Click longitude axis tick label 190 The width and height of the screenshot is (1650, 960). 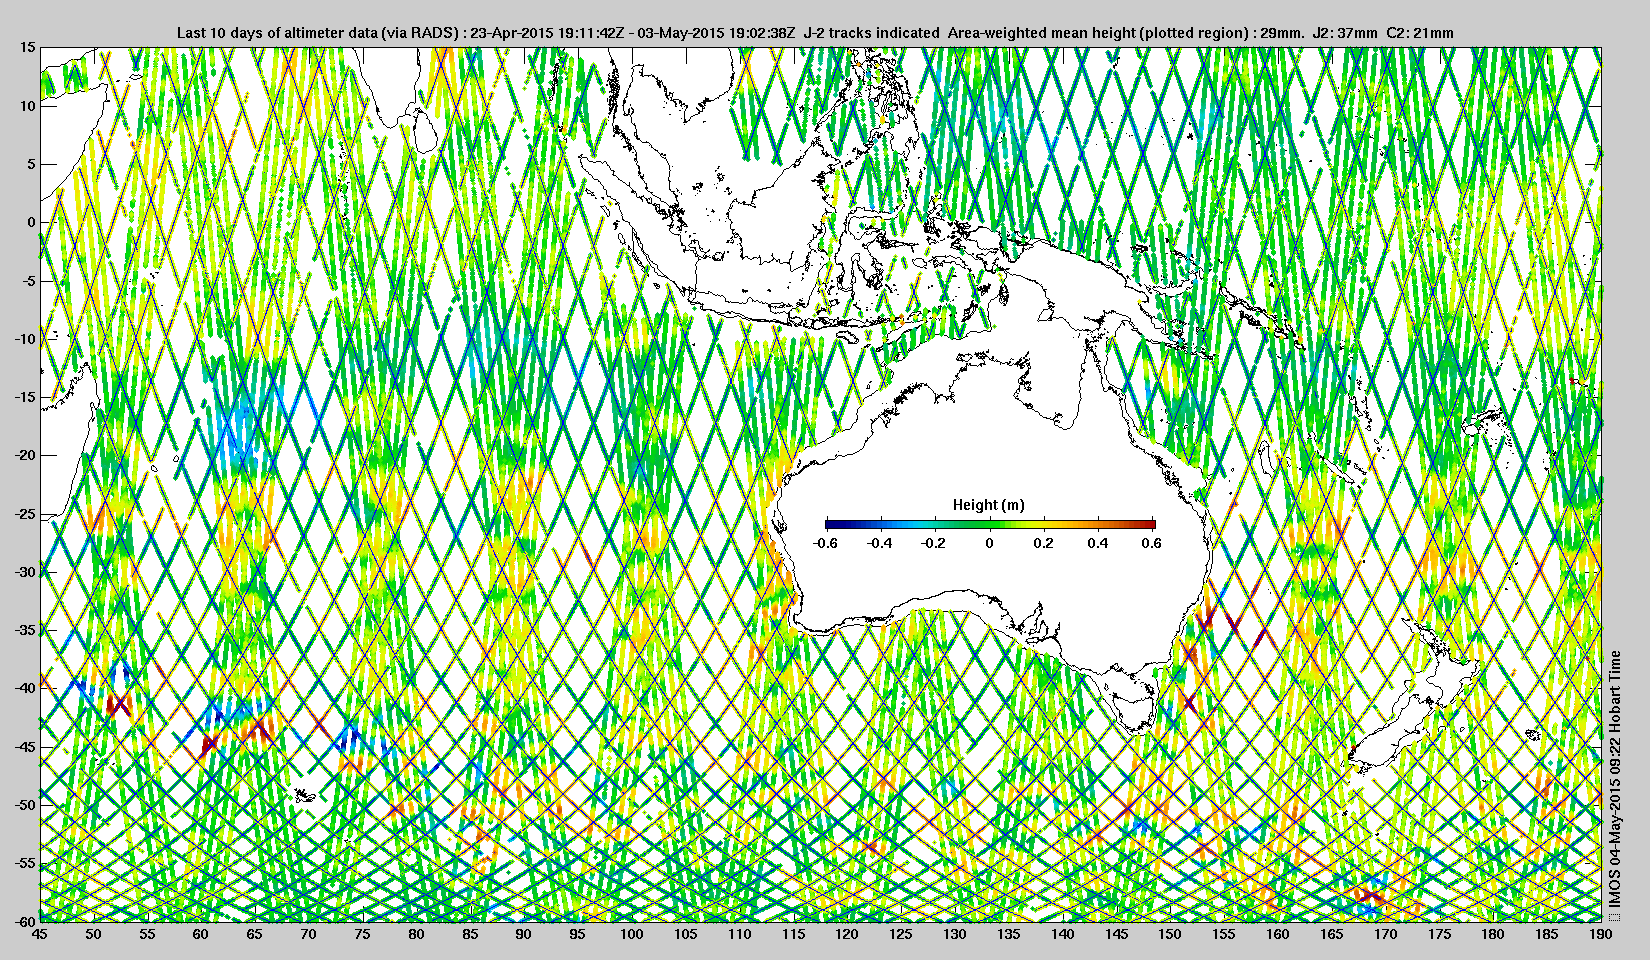point(1600,934)
